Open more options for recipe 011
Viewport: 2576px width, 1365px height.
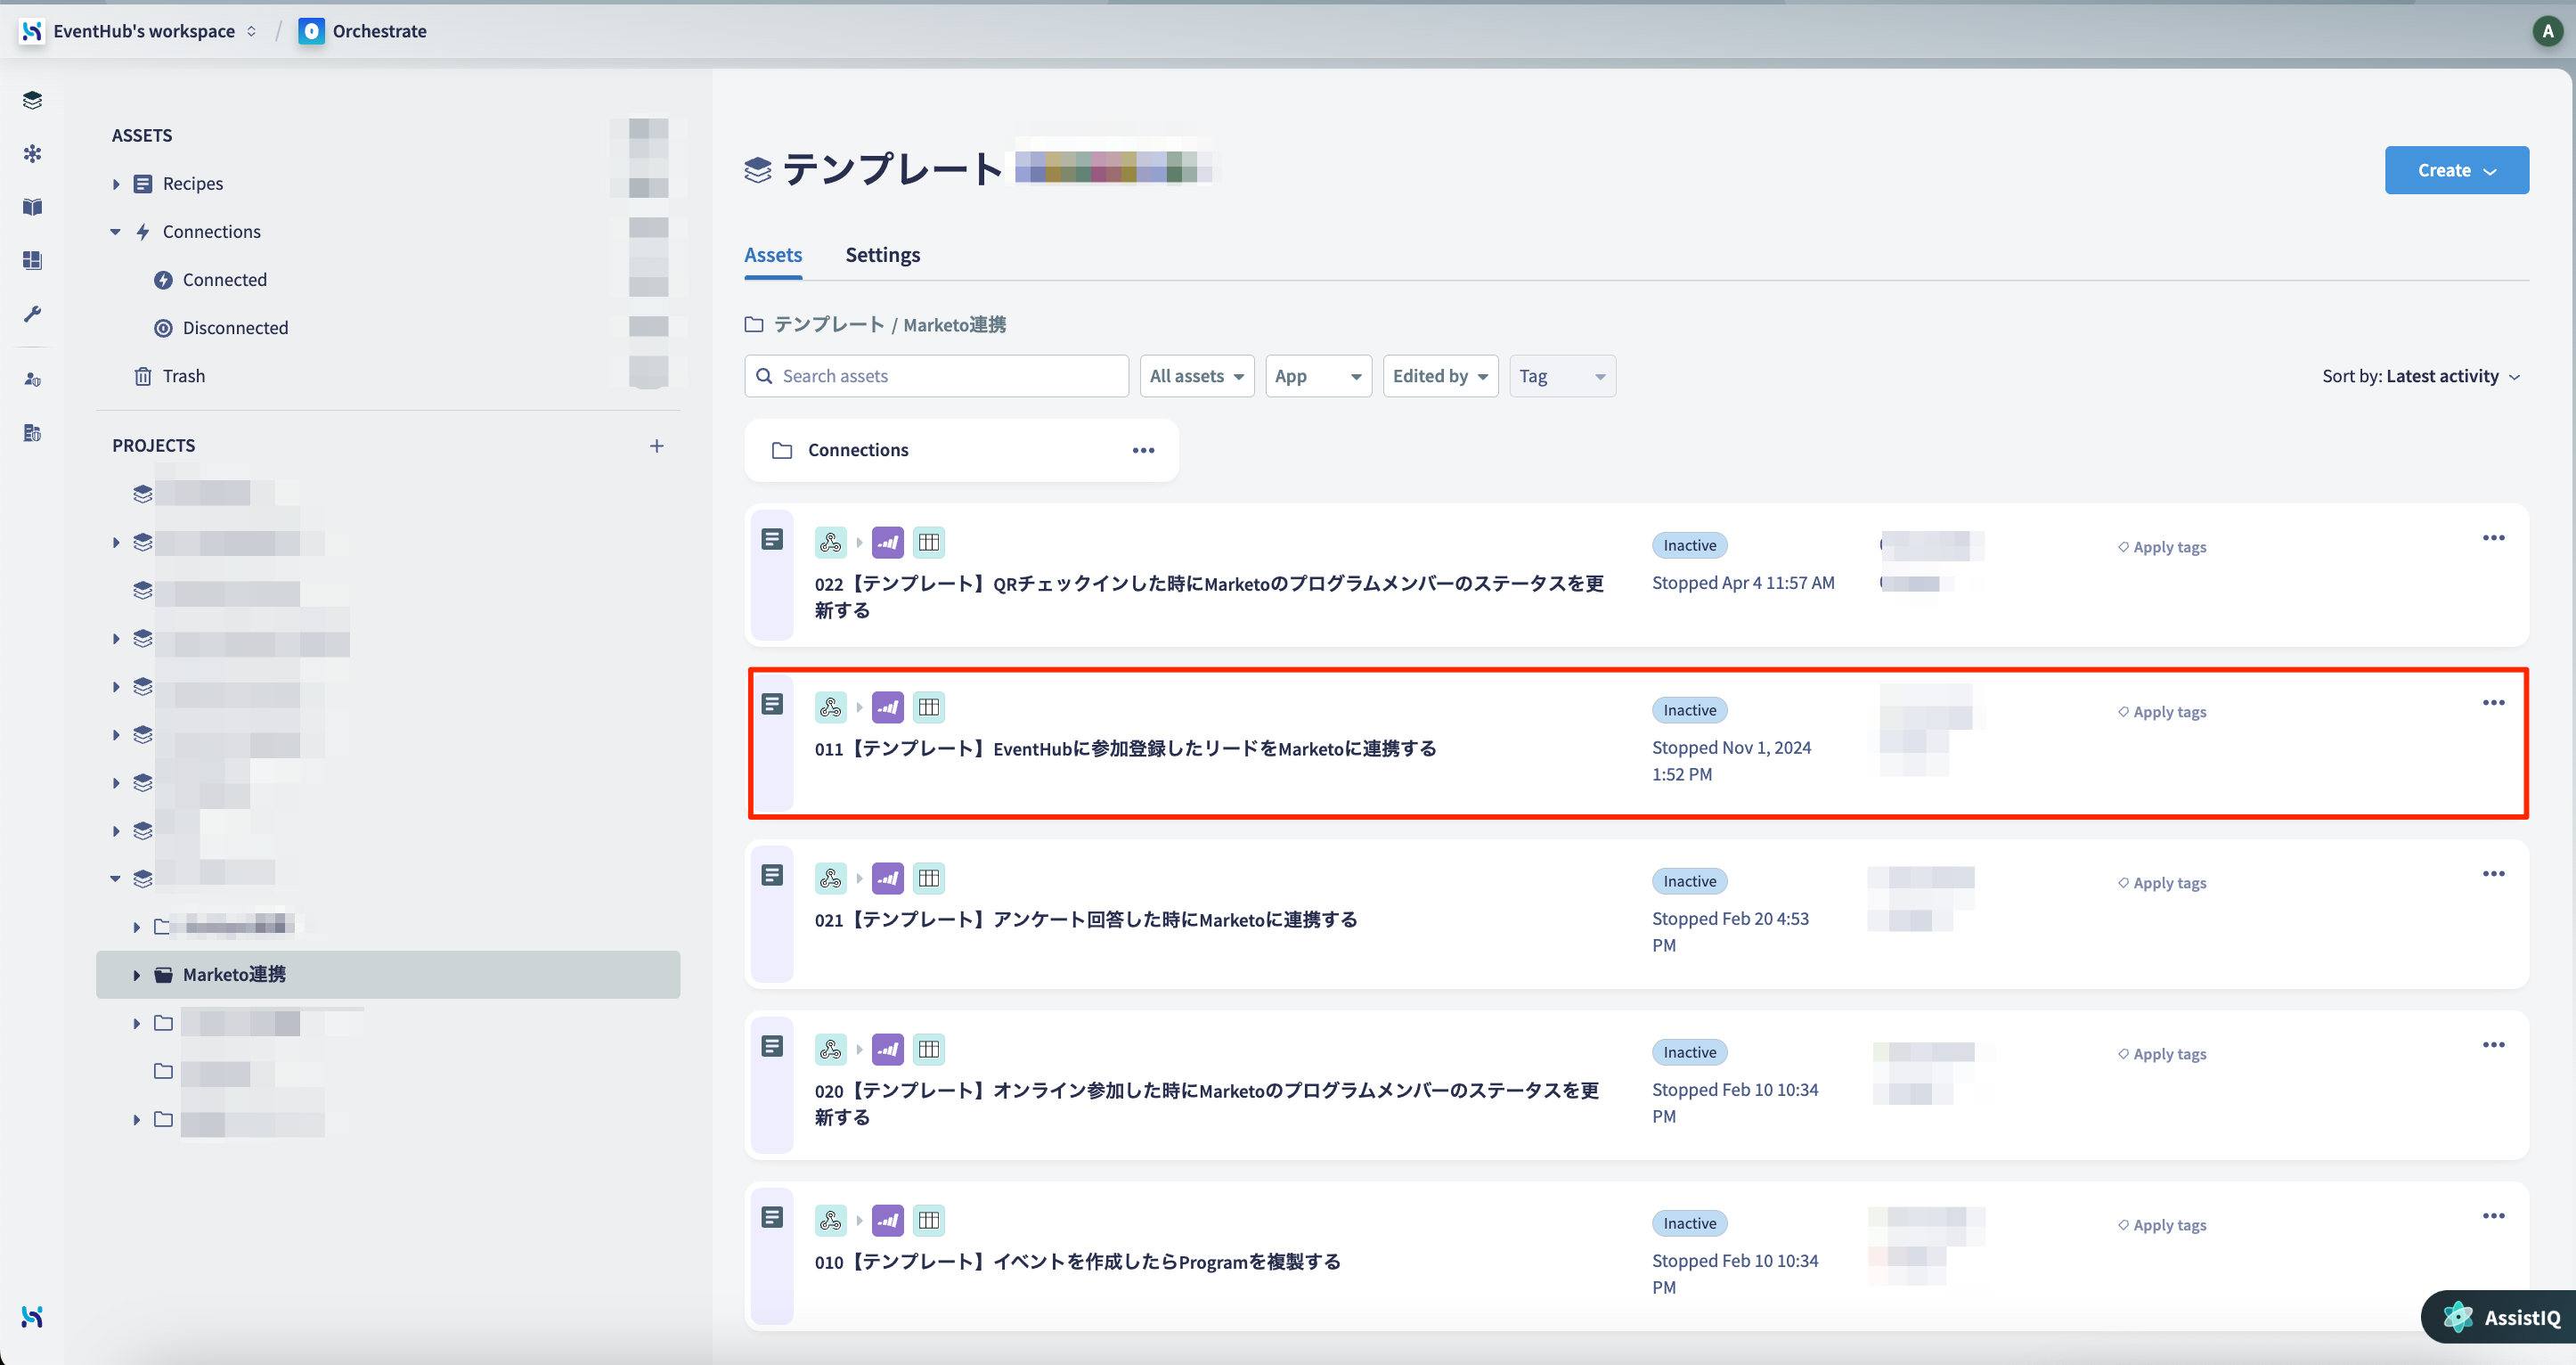(2493, 703)
